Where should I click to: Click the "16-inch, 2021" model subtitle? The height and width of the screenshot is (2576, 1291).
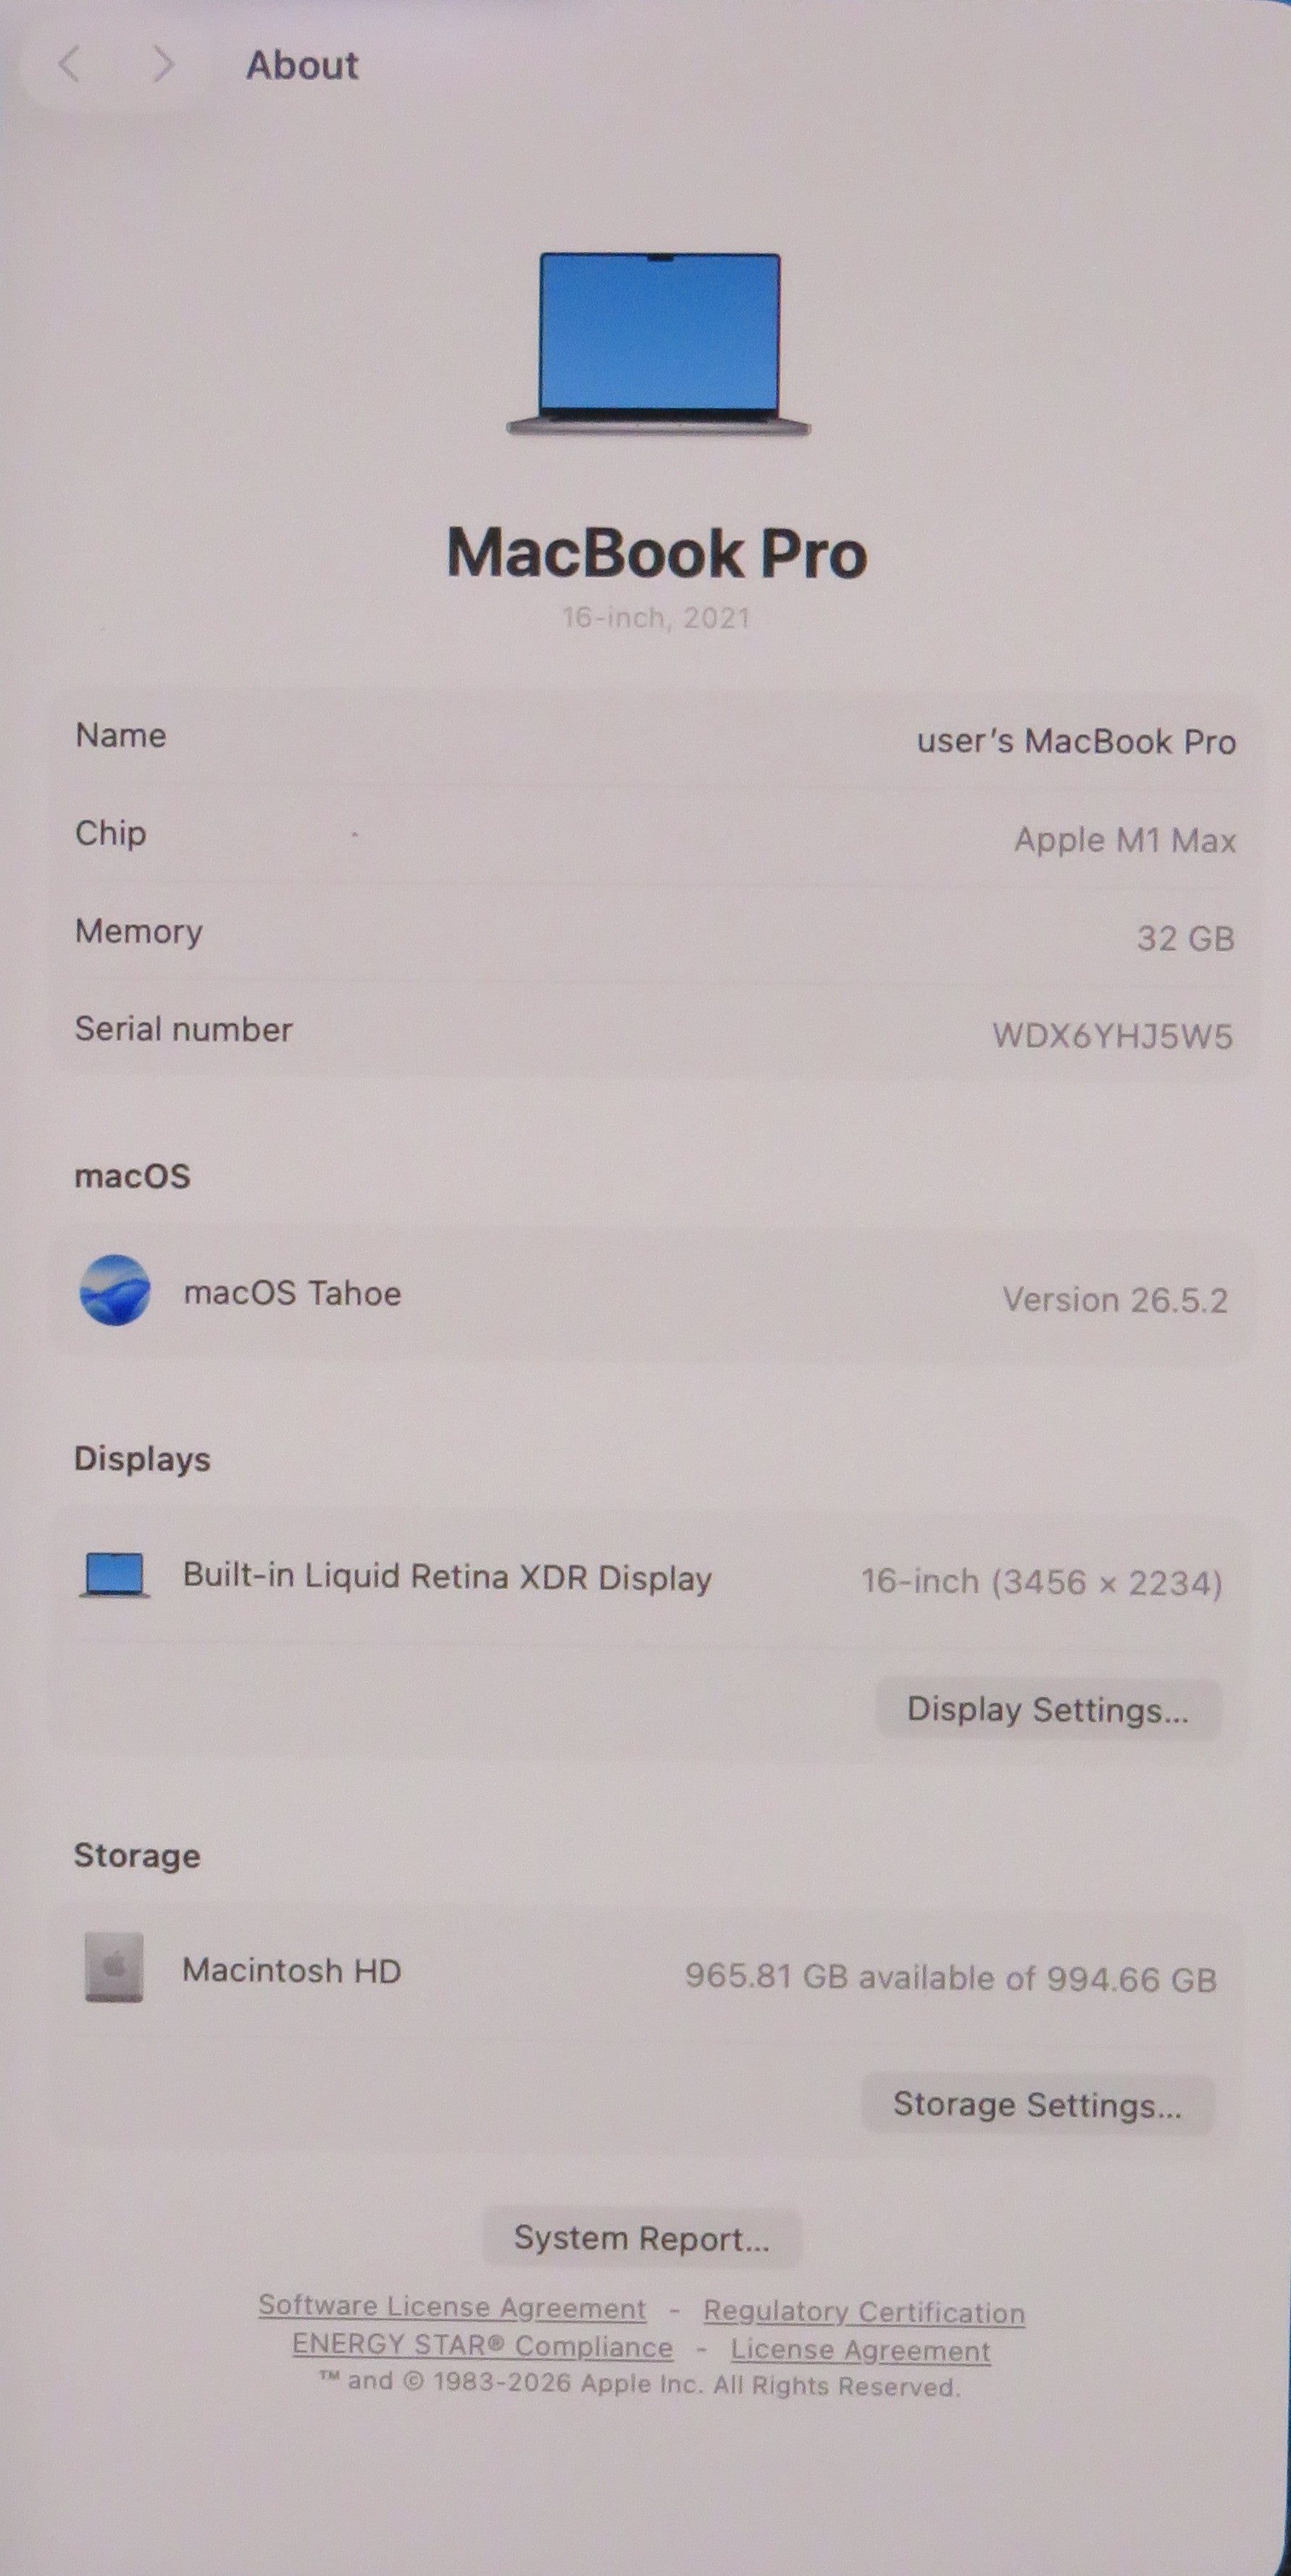[656, 618]
